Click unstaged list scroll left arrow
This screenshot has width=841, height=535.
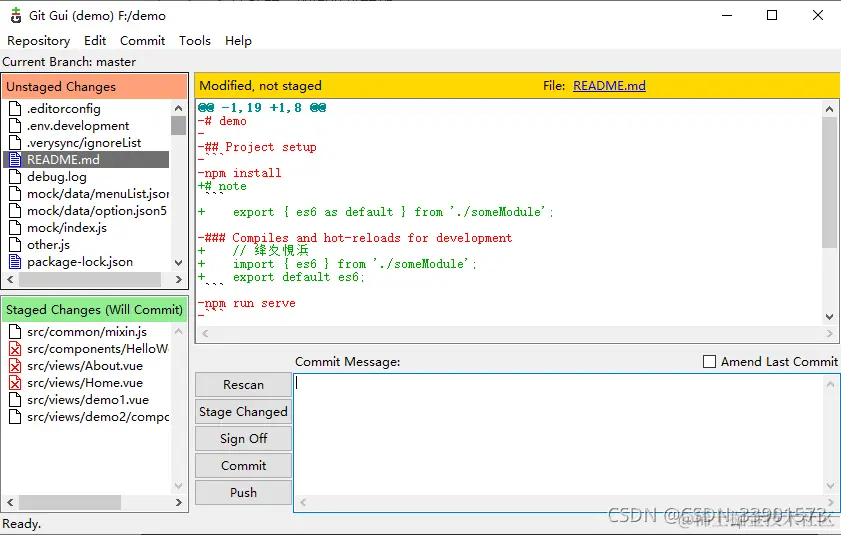[x=10, y=280]
